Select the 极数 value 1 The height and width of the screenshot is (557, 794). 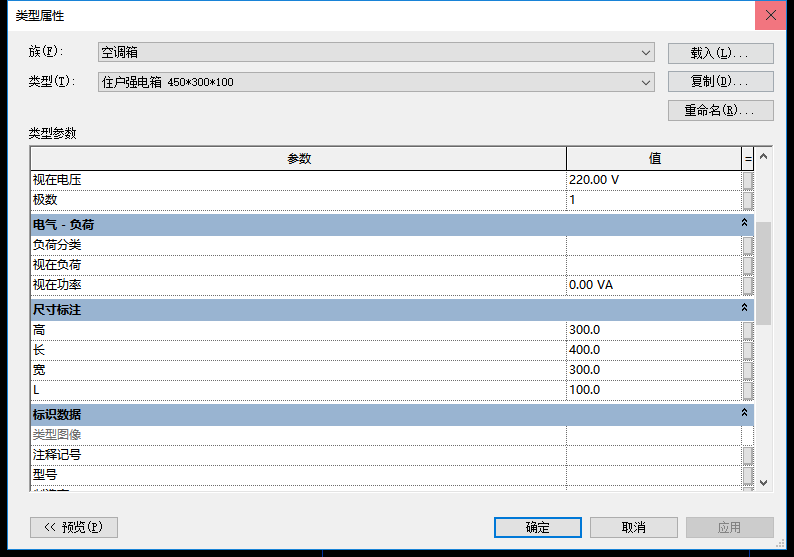pos(654,201)
